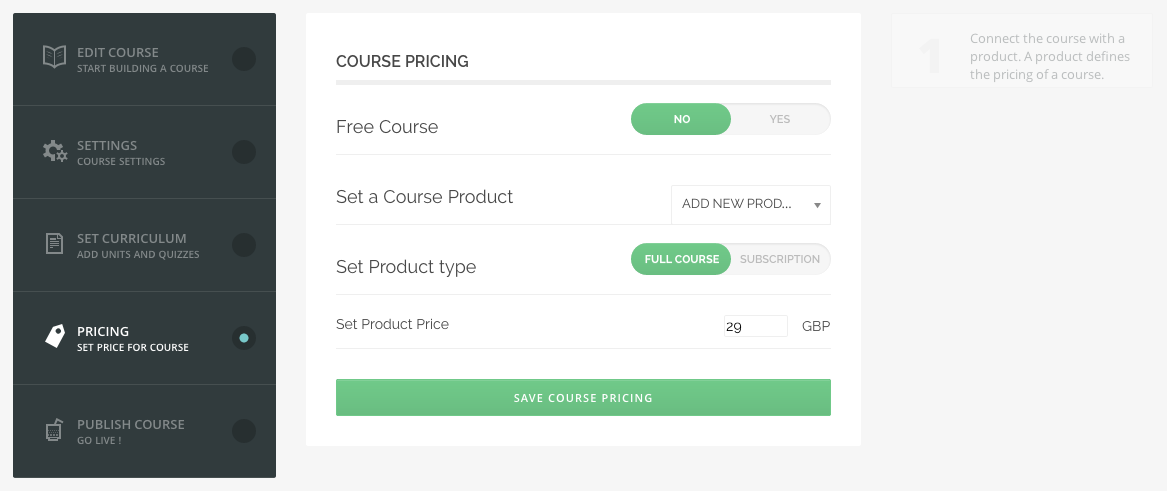Click the Set Curriculum document icon
The image size is (1167, 491).
54,244
